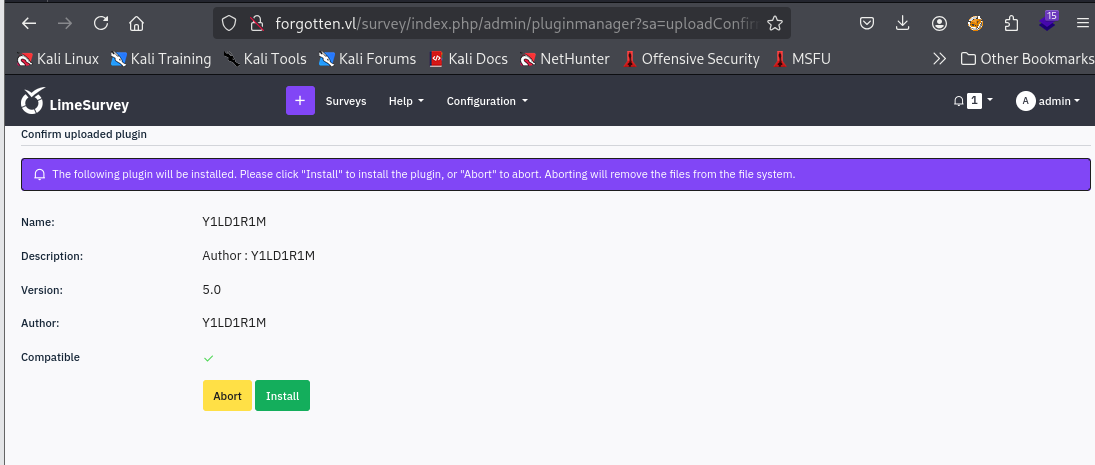Click the green Install button

click(x=282, y=396)
